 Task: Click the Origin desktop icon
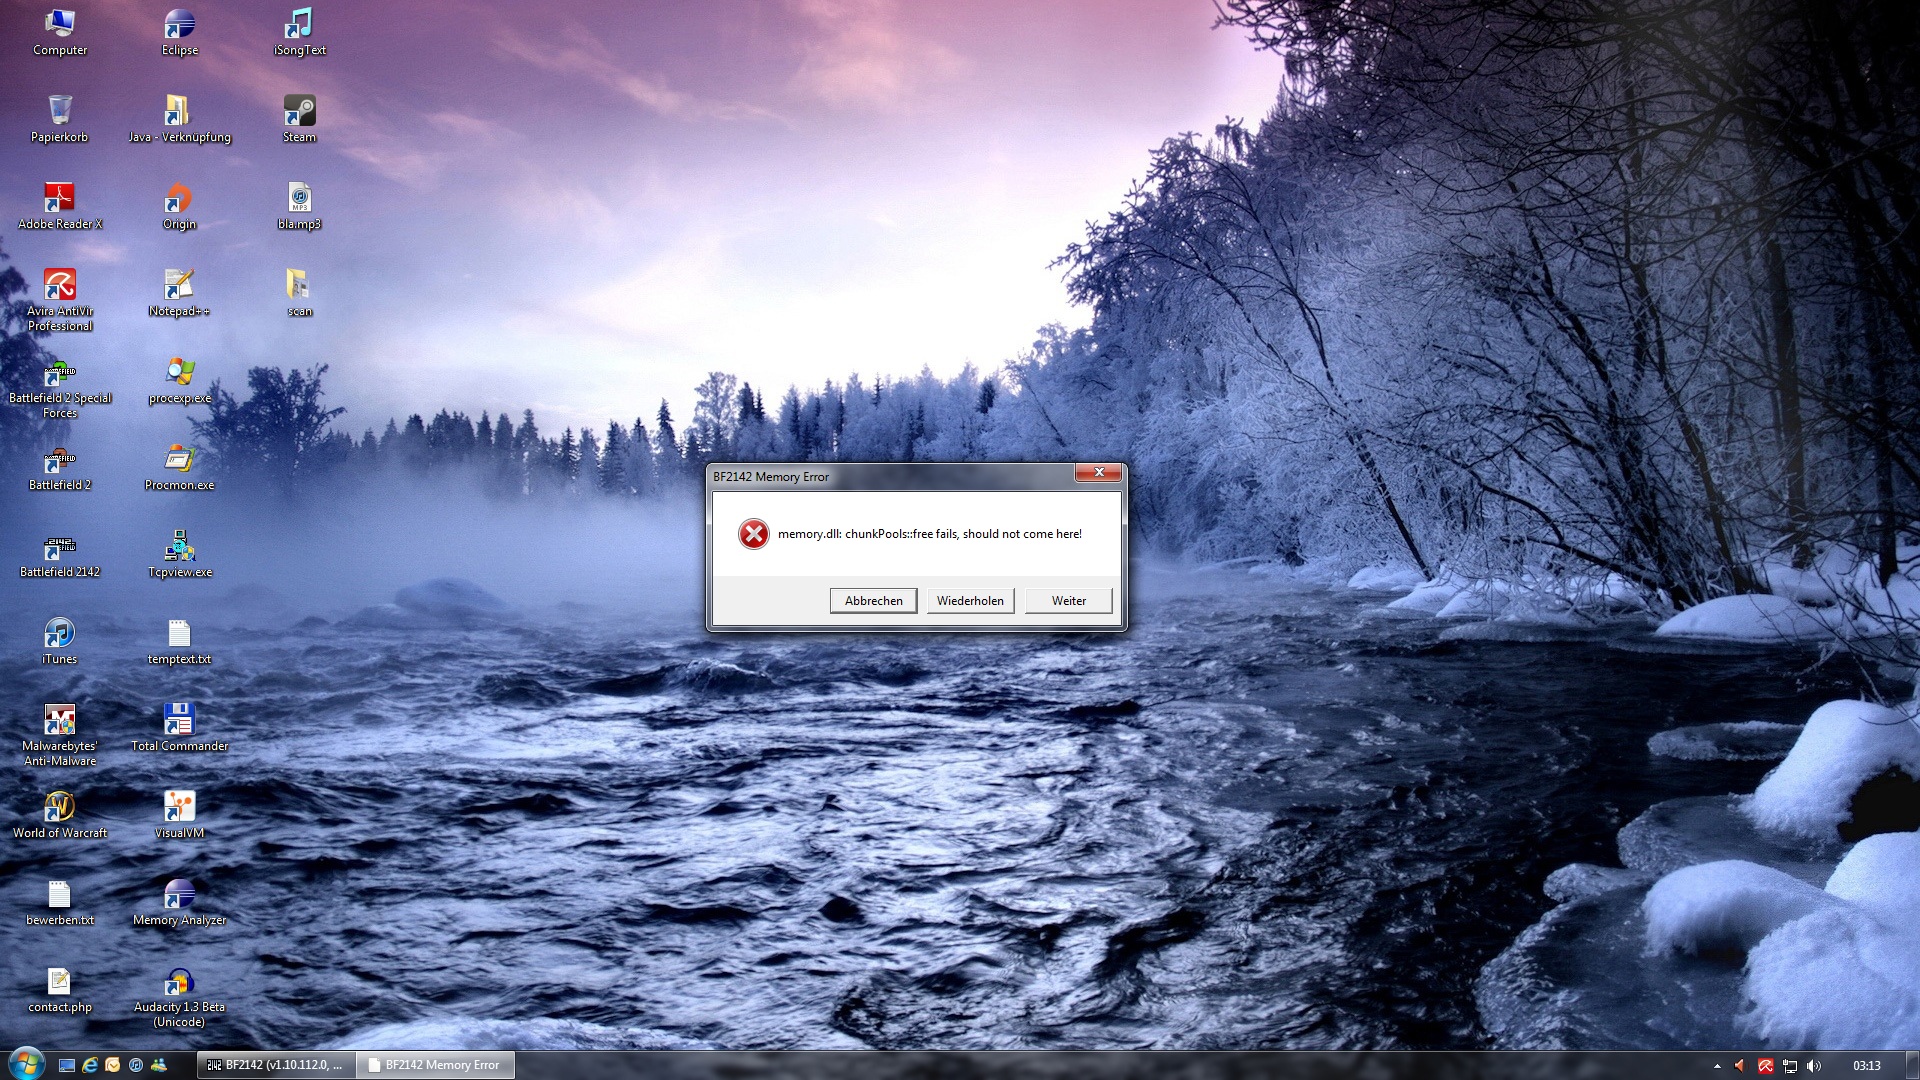(179, 199)
